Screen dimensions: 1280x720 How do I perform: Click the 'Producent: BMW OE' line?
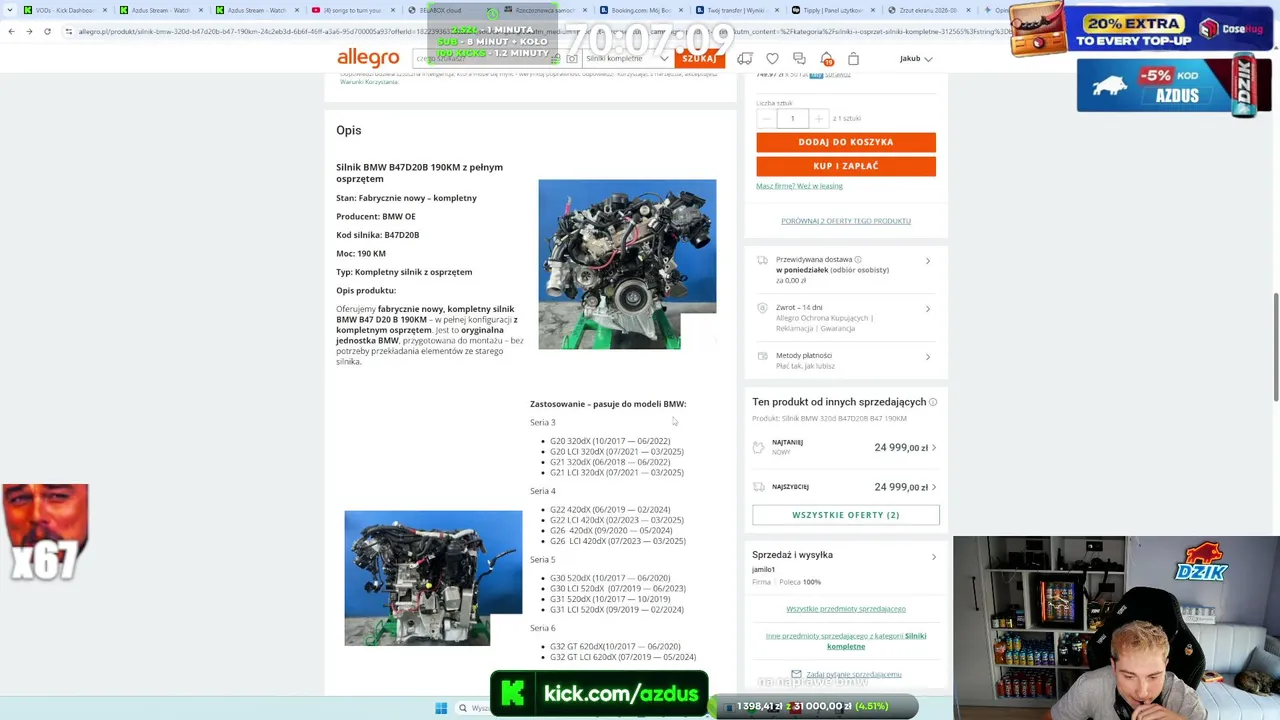pyautogui.click(x=376, y=216)
